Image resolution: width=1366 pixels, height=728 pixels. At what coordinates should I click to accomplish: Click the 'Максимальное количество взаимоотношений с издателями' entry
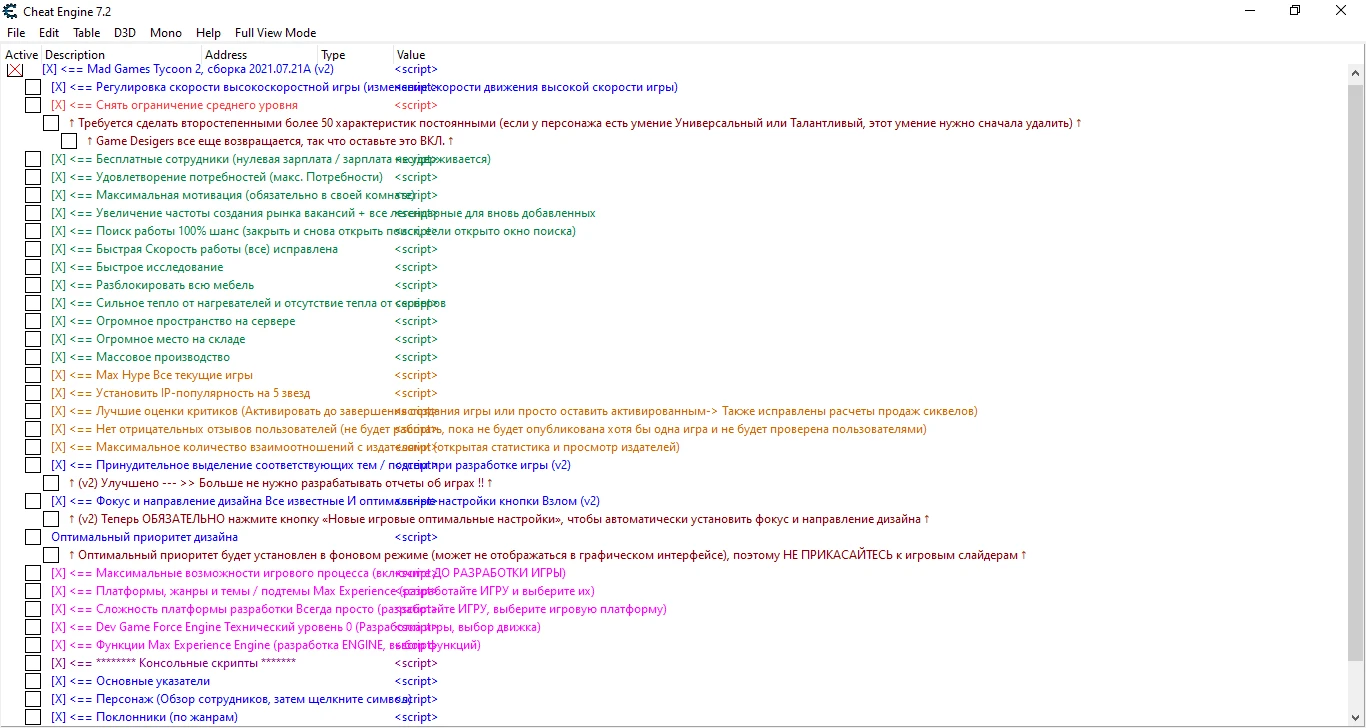tap(365, 448)
